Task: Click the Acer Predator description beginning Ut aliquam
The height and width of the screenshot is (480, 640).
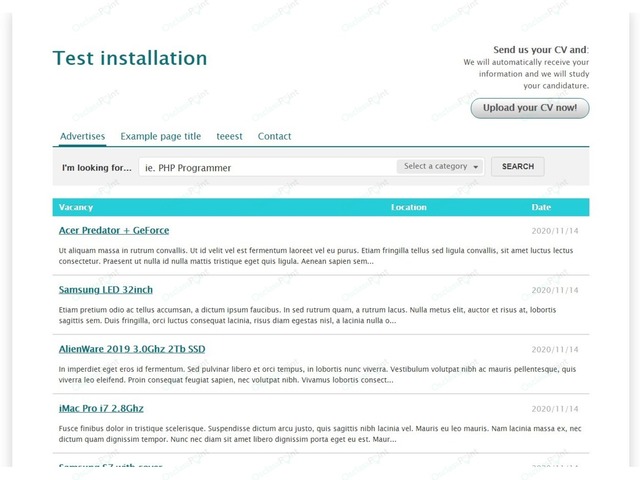Action: coord(316,256)
